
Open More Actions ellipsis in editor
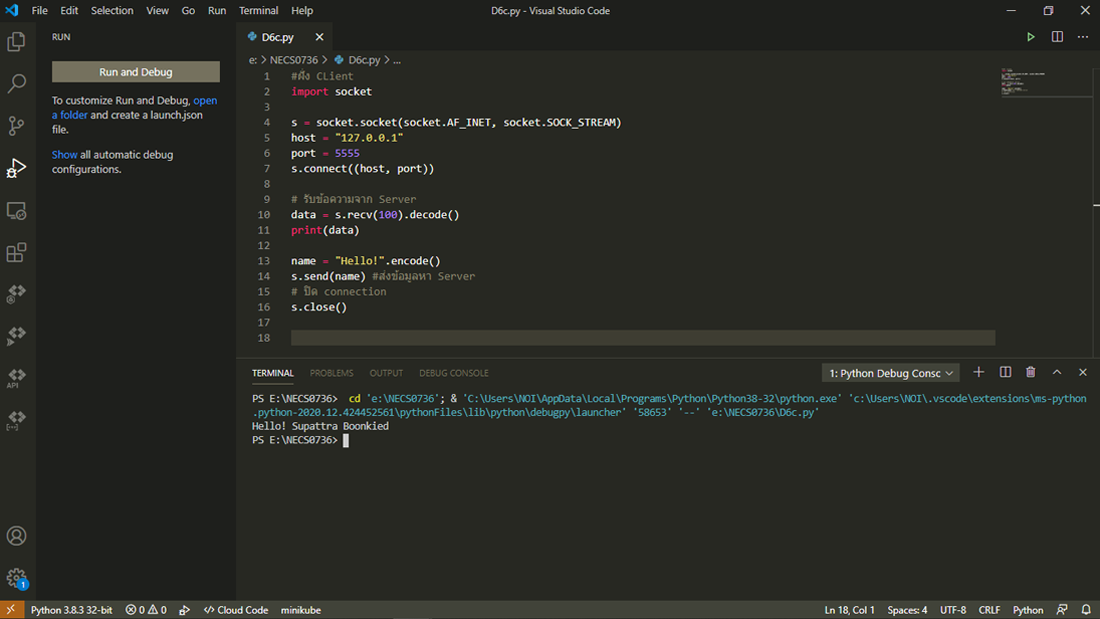(x=1083, y=37)
